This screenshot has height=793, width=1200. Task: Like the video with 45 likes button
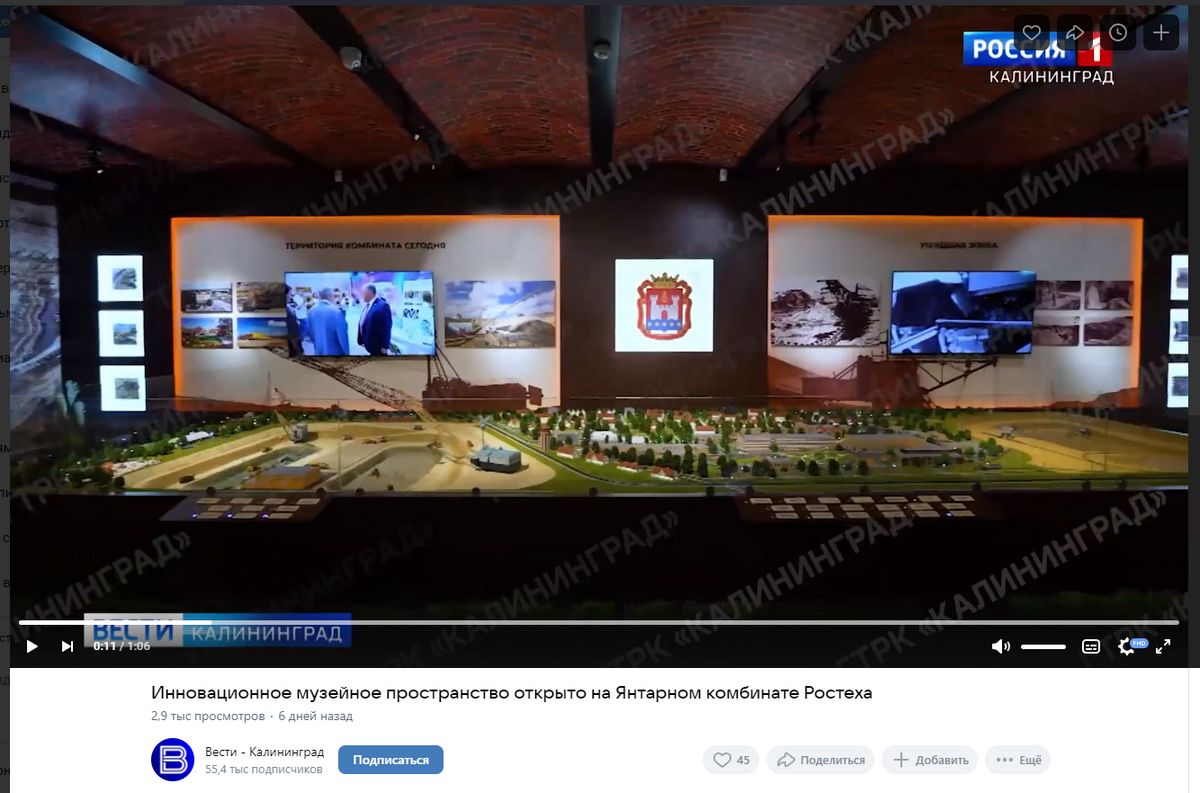pyautogui.click(x=731, y=760)
